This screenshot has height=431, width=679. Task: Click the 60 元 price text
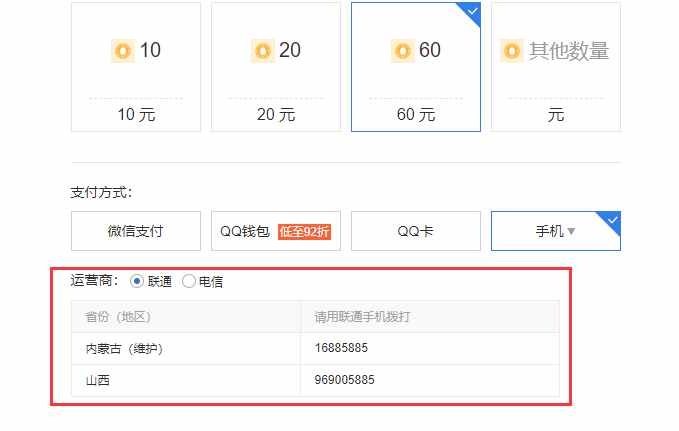click(x=416, y=115)
